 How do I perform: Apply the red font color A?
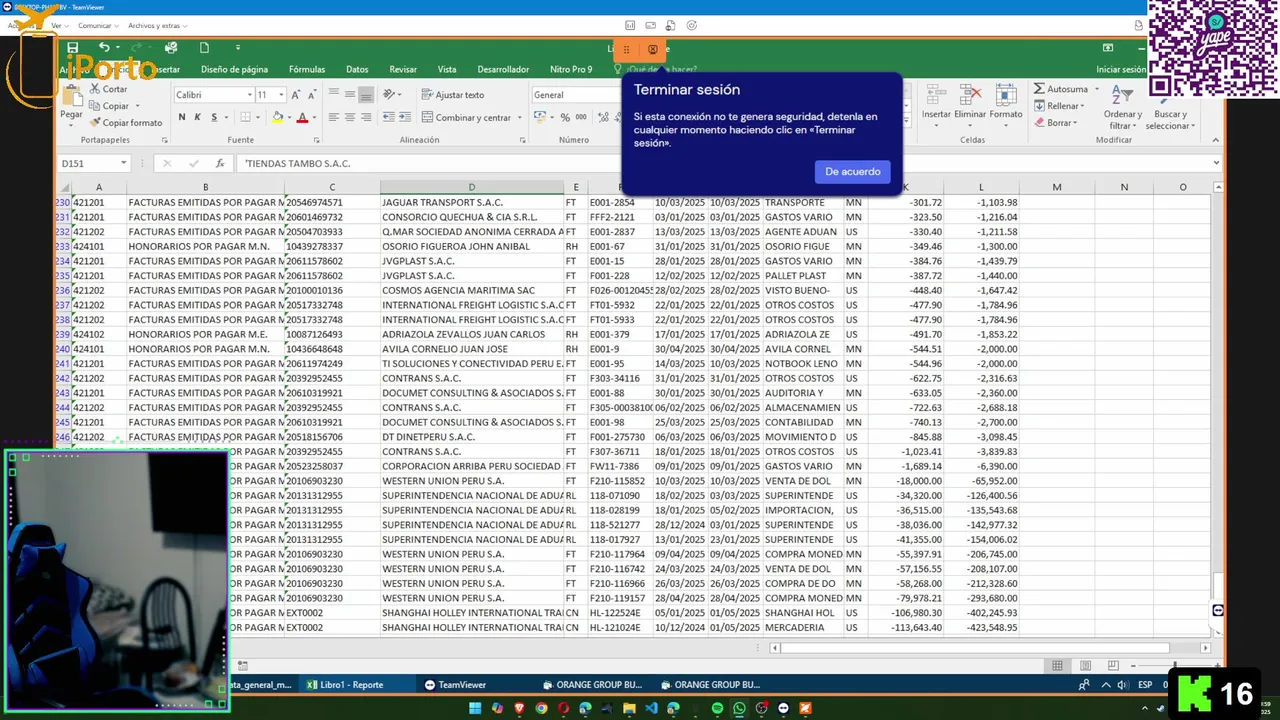click(302, 117)
